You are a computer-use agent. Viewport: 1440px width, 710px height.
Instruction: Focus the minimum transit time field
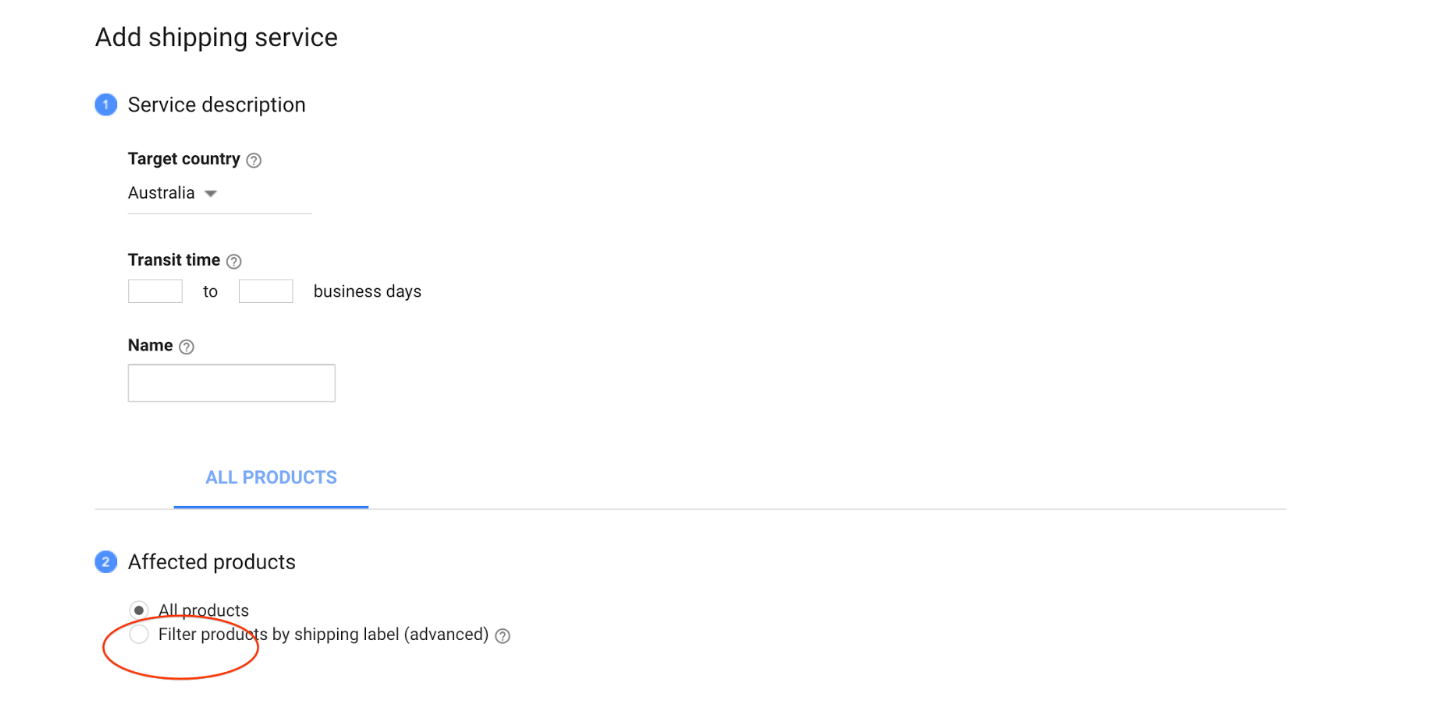(155, 291)
